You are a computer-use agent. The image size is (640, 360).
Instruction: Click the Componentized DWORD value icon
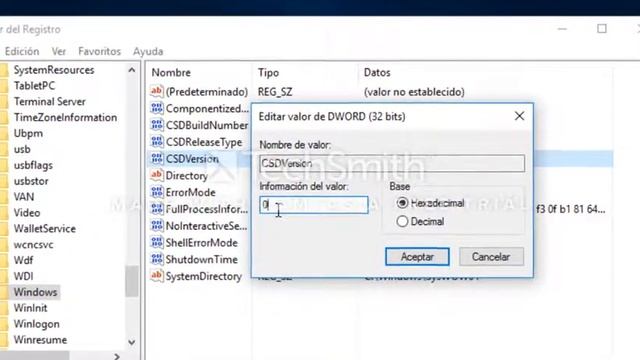coord(157,108)
